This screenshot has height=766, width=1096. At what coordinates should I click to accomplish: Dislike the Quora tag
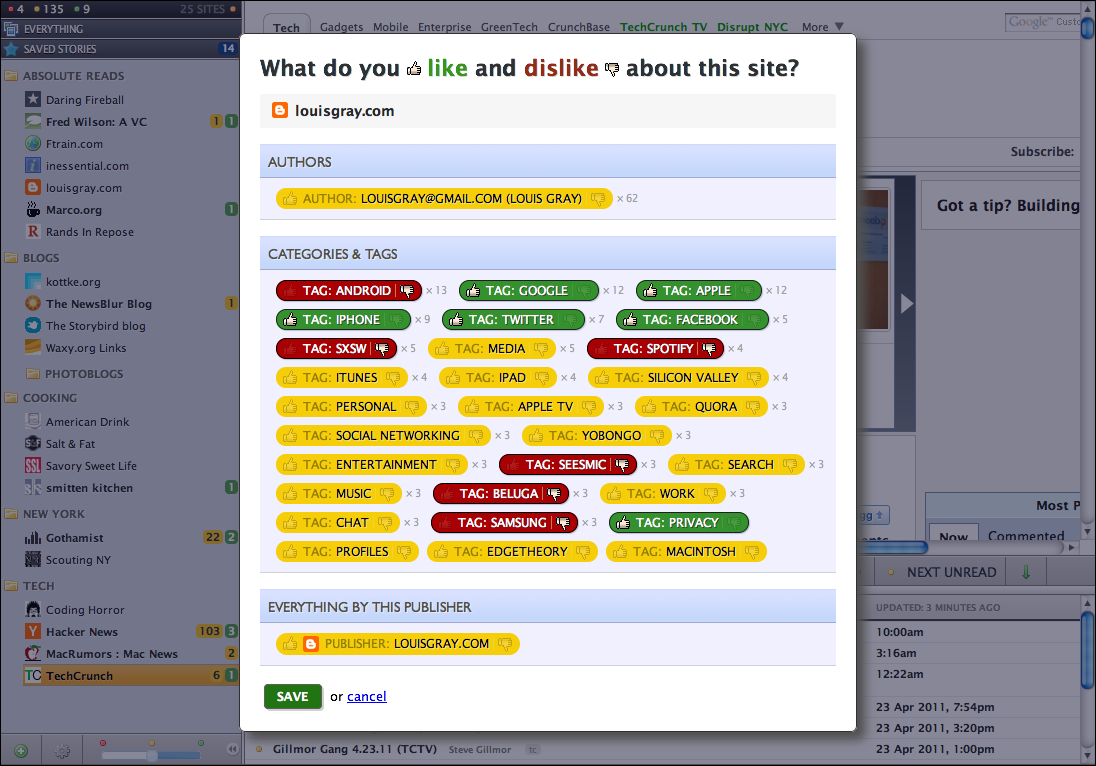tap(753, 407)
